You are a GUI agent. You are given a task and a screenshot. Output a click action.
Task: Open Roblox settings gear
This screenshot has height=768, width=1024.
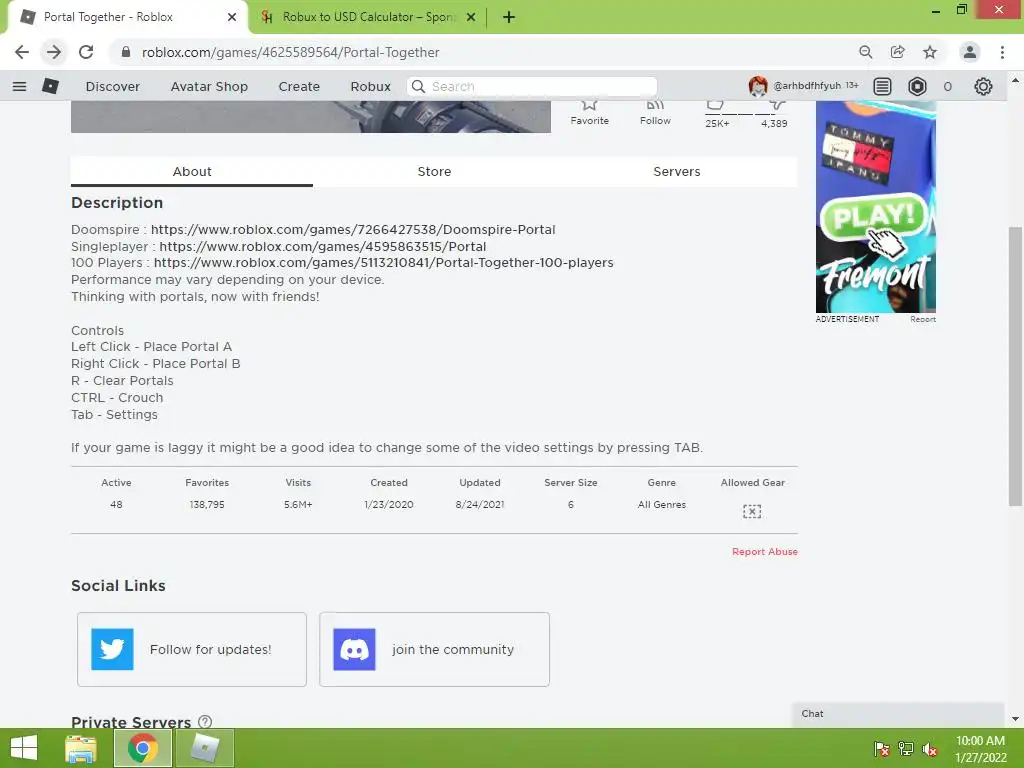click(983, 86)
